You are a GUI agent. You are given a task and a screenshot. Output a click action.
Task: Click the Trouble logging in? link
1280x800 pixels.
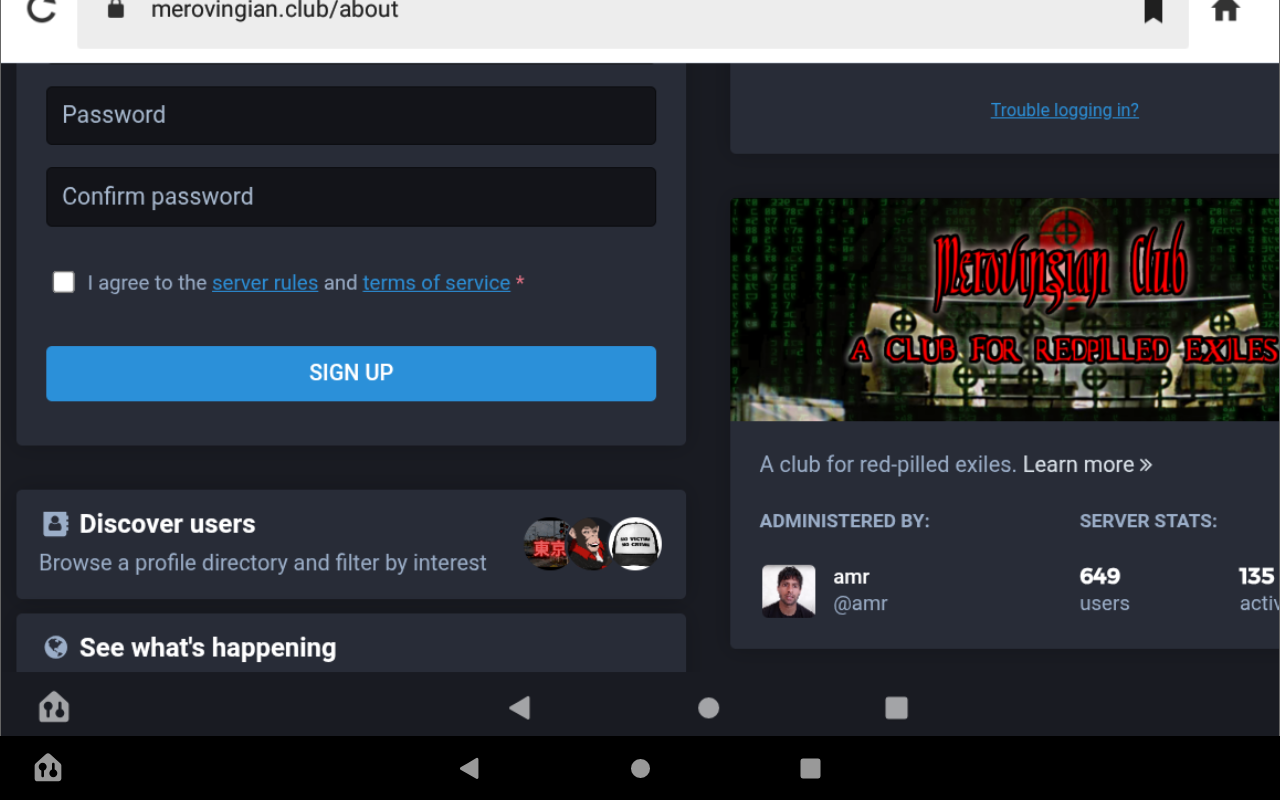click(x=1064, y=110)
